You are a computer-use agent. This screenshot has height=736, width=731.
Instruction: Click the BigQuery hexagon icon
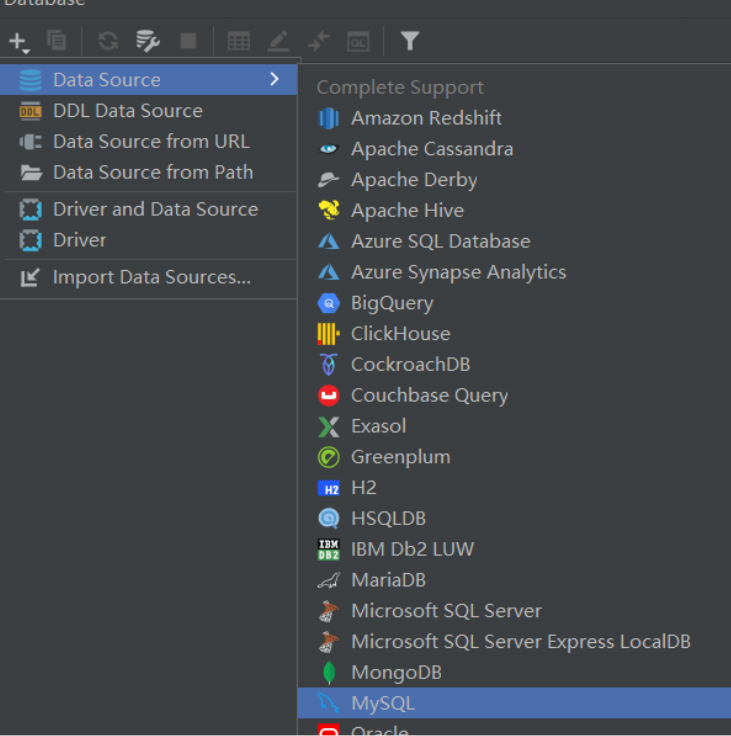(x=329, y=303)
